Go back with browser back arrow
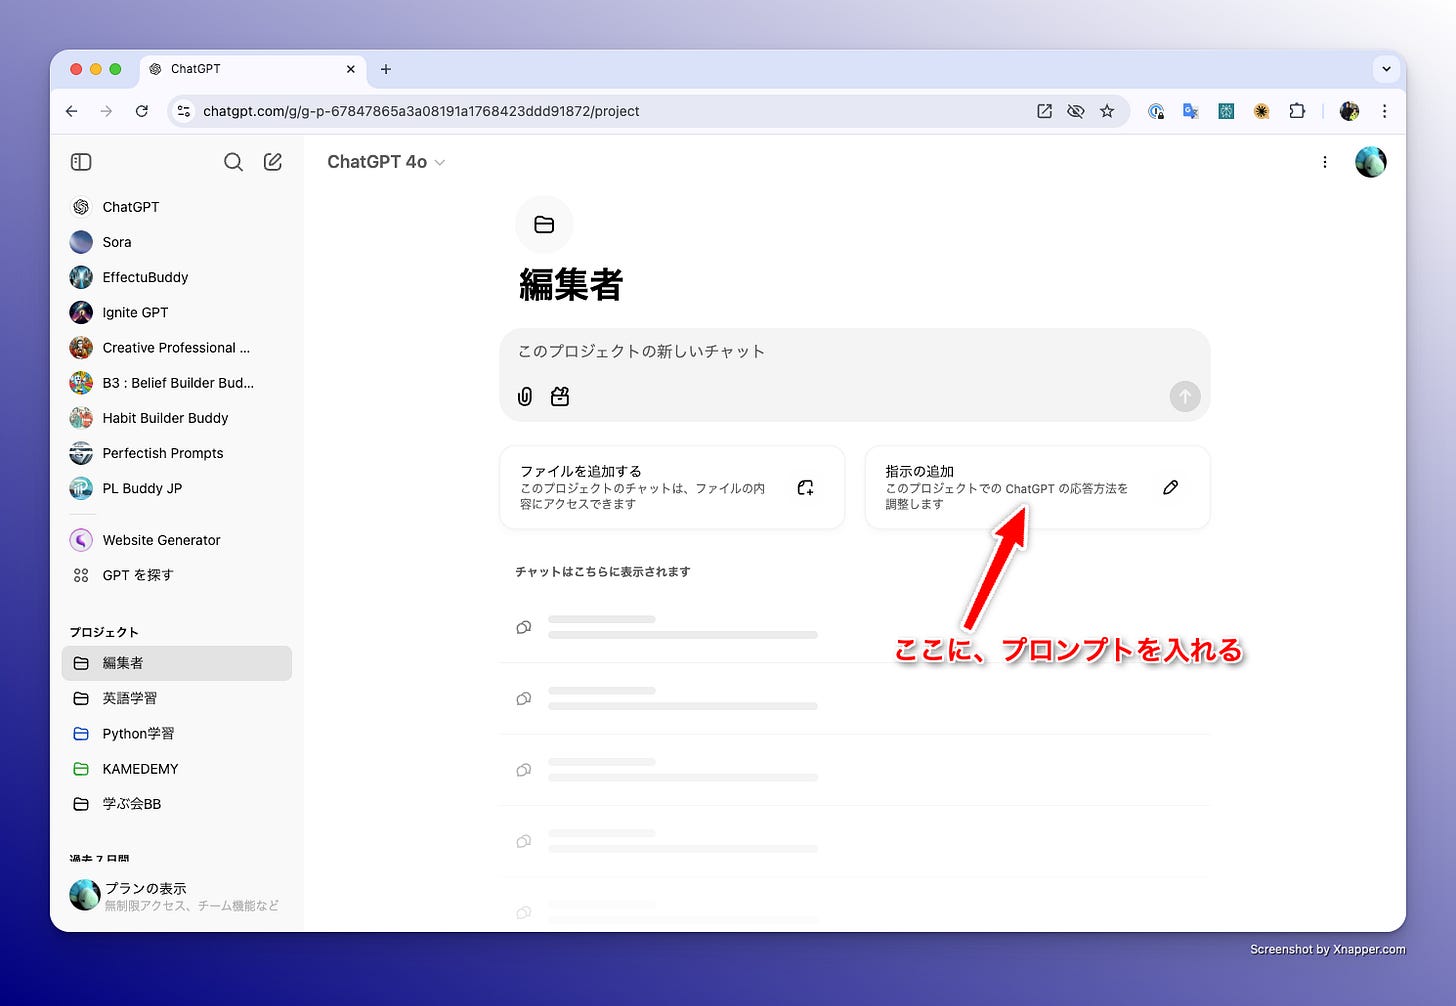Image resolution: width=1456 pixels, height=1006 pixels. click(x=72, y=111)
